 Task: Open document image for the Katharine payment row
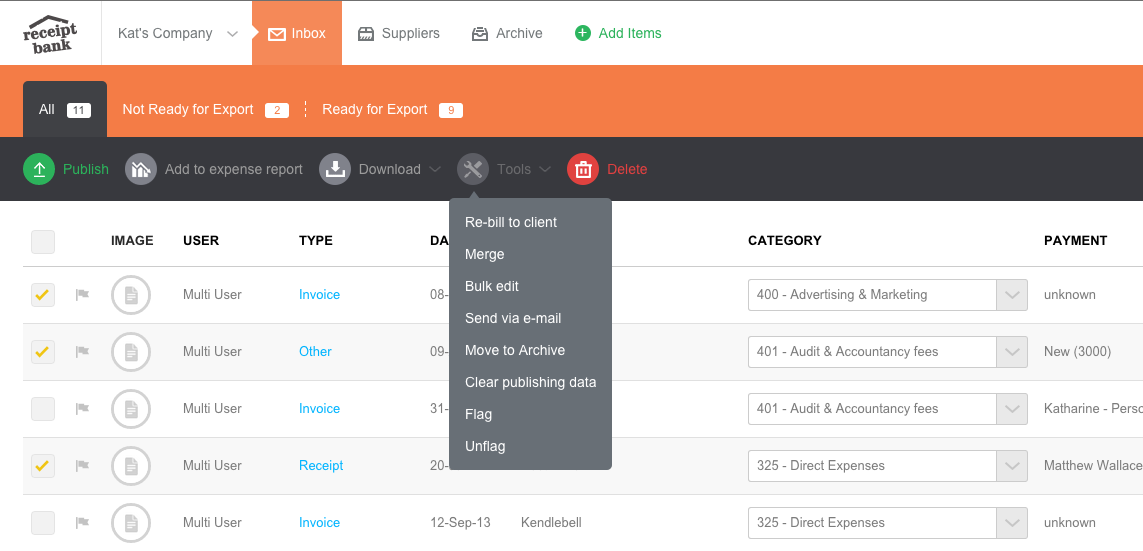[x=131, y=409]
